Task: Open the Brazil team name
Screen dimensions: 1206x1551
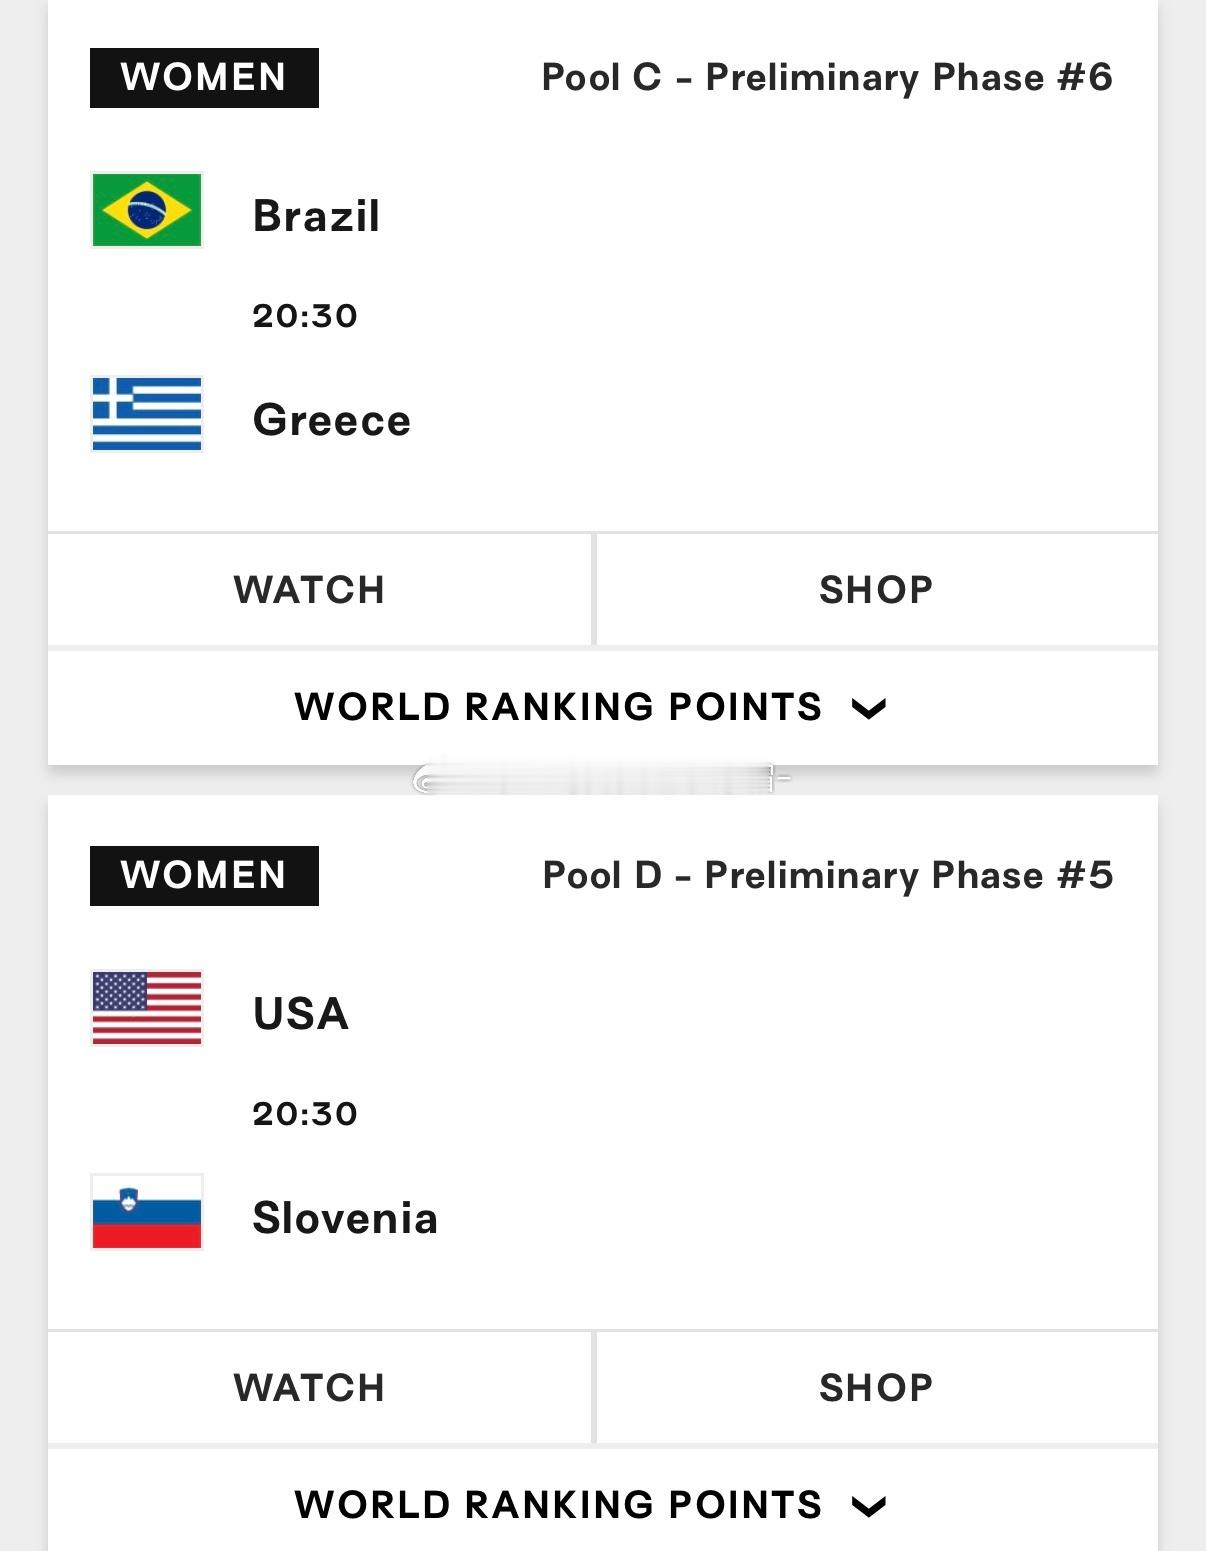Action: pyautogui.click(x=316, y=216)
